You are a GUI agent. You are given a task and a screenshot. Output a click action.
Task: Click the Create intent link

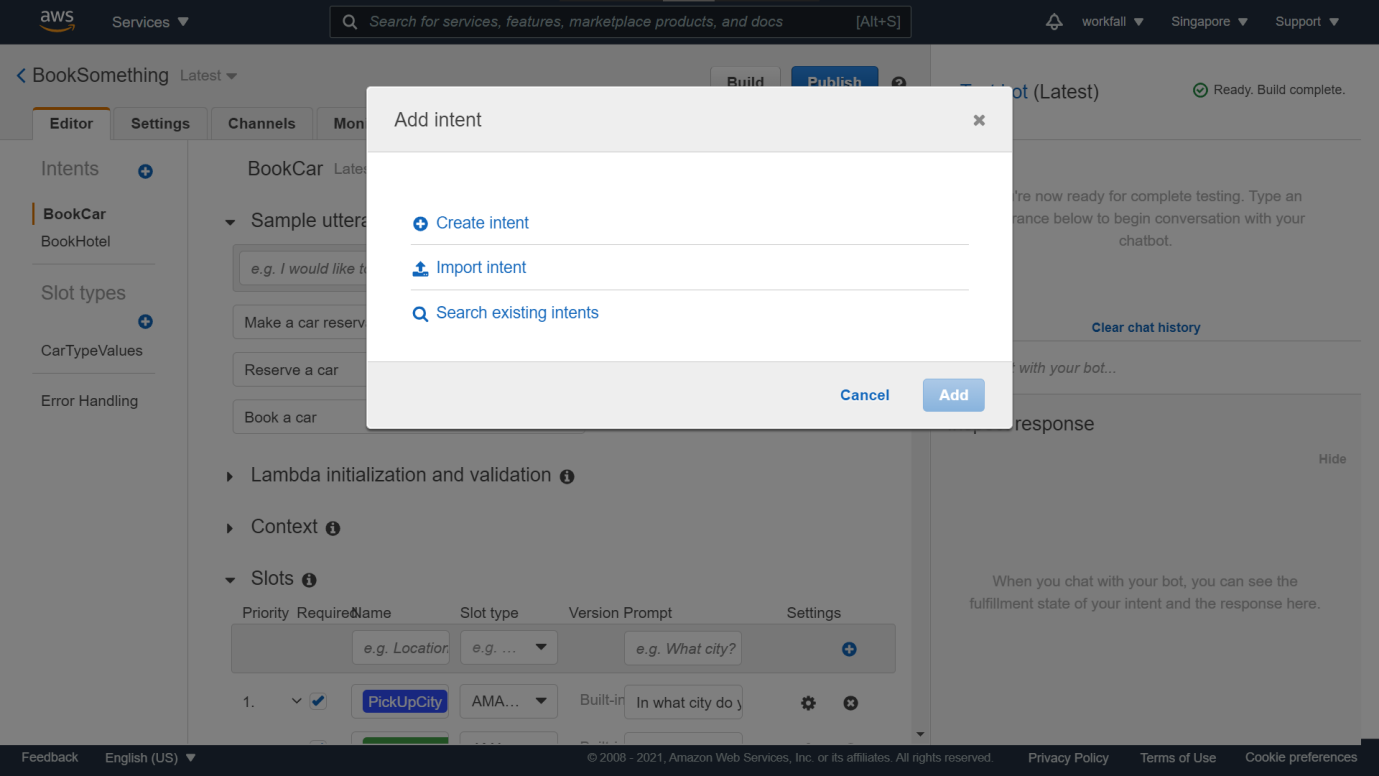coord(482,223)
